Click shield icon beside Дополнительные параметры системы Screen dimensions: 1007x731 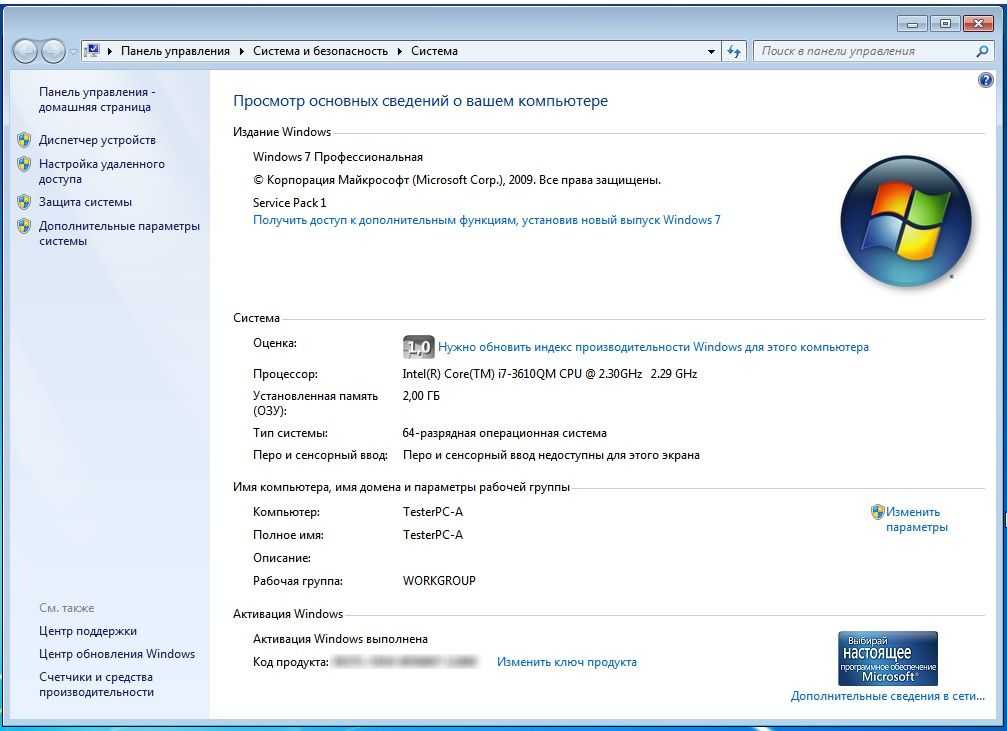(24, 225)
